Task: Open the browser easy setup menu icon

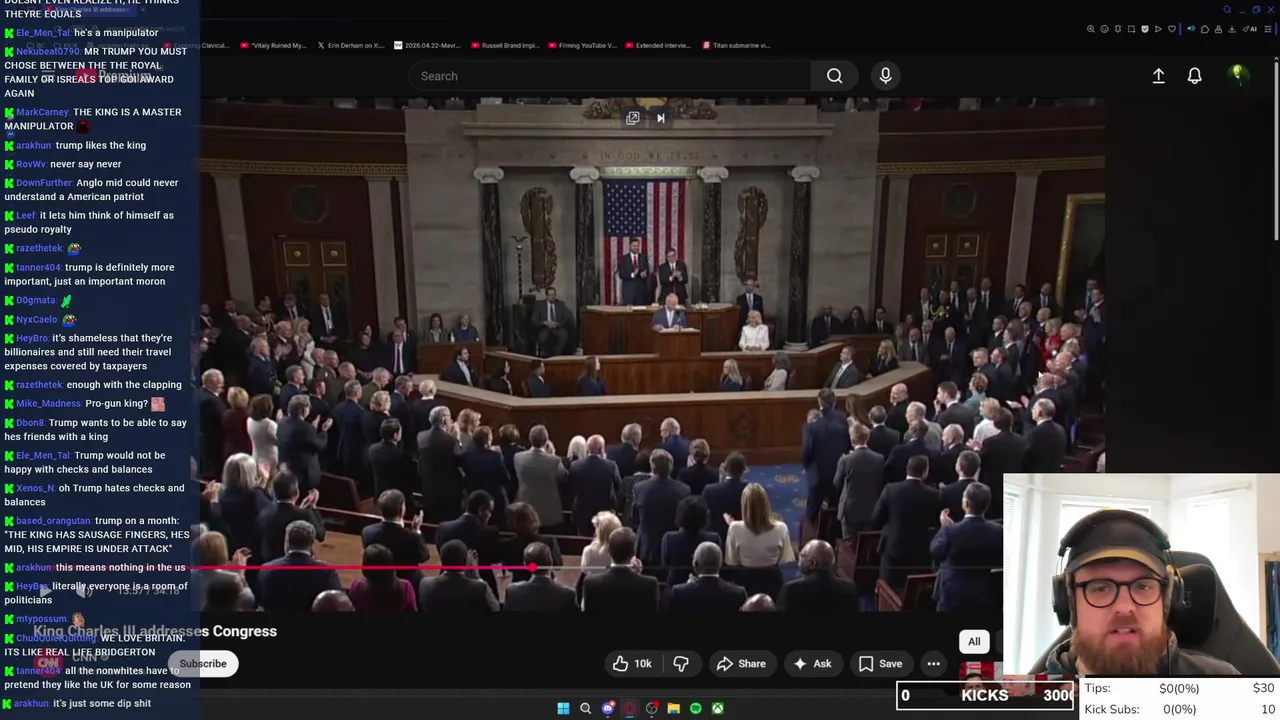Action: (1266, 29)
